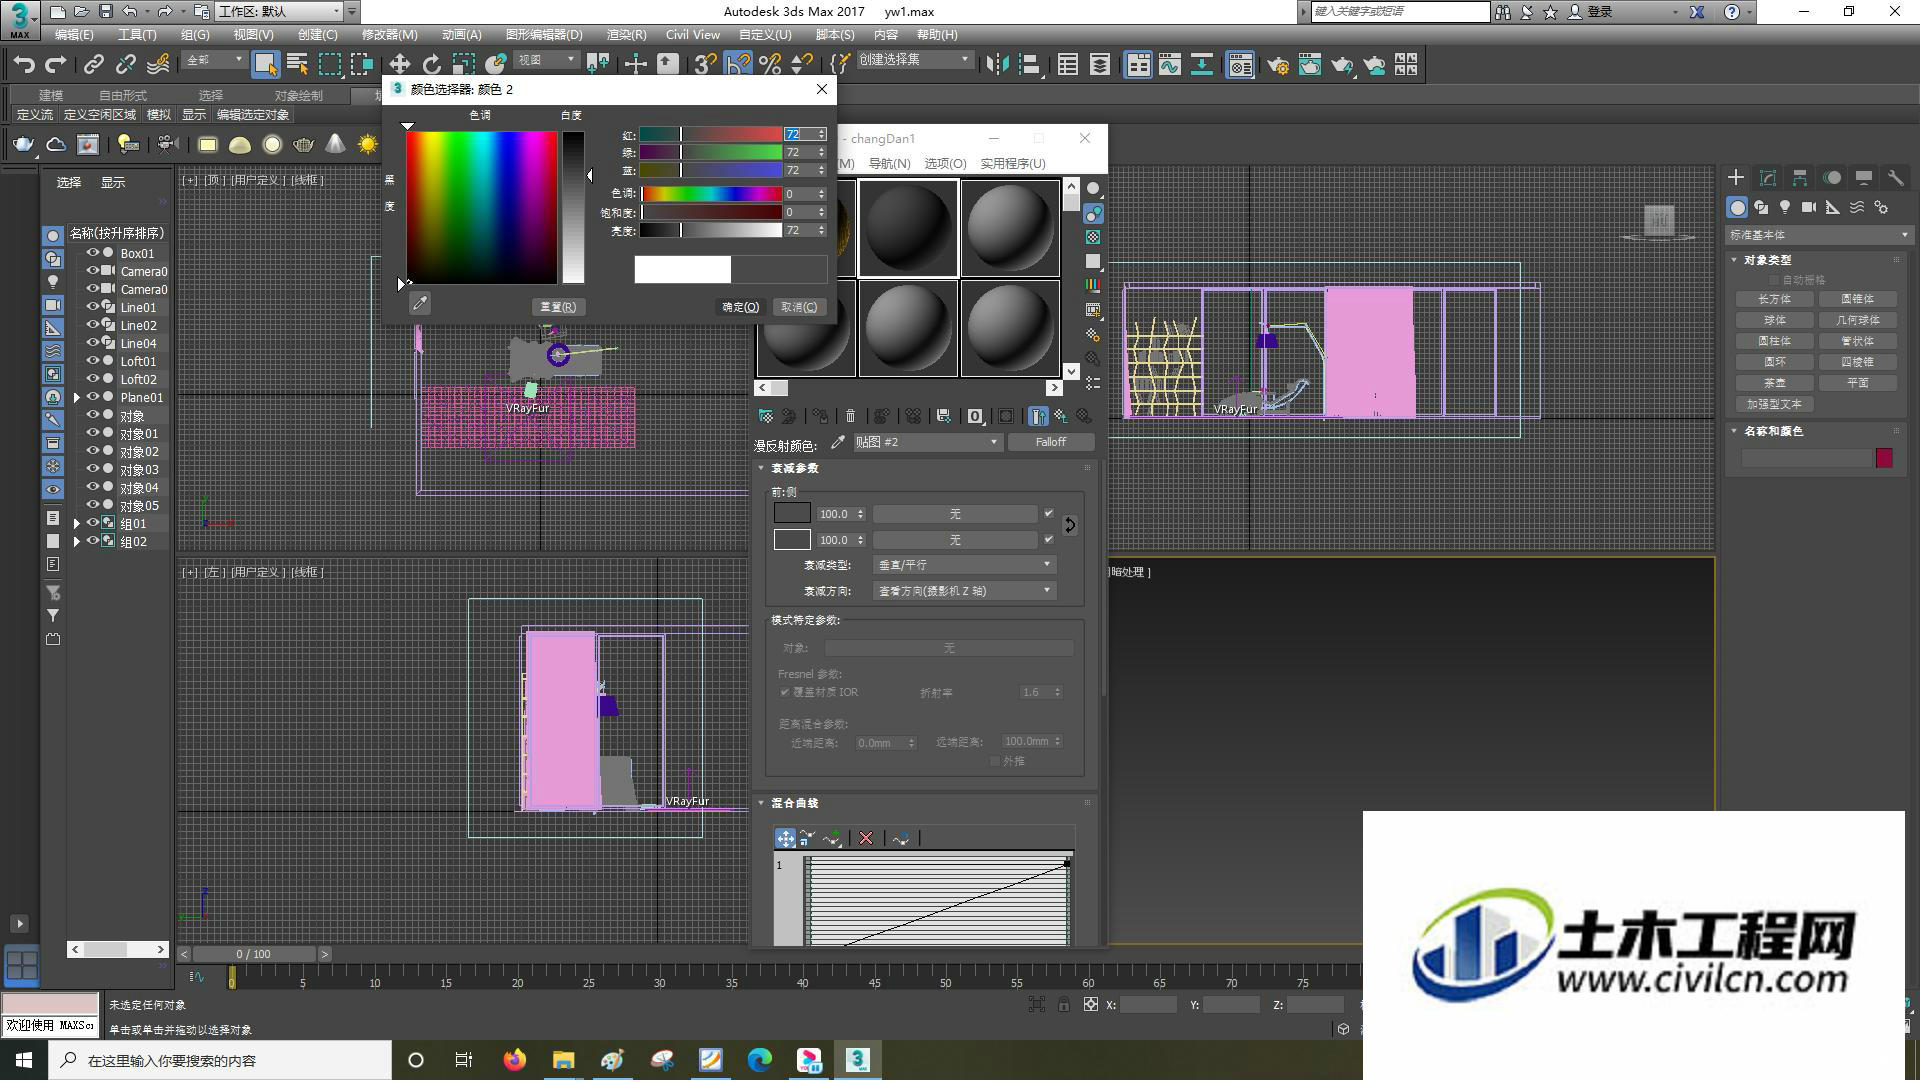Viewport: 1920px width, 1082px height.
Task: Toggle 自动栅格 checkbox
Action: tap(1775, 280)
